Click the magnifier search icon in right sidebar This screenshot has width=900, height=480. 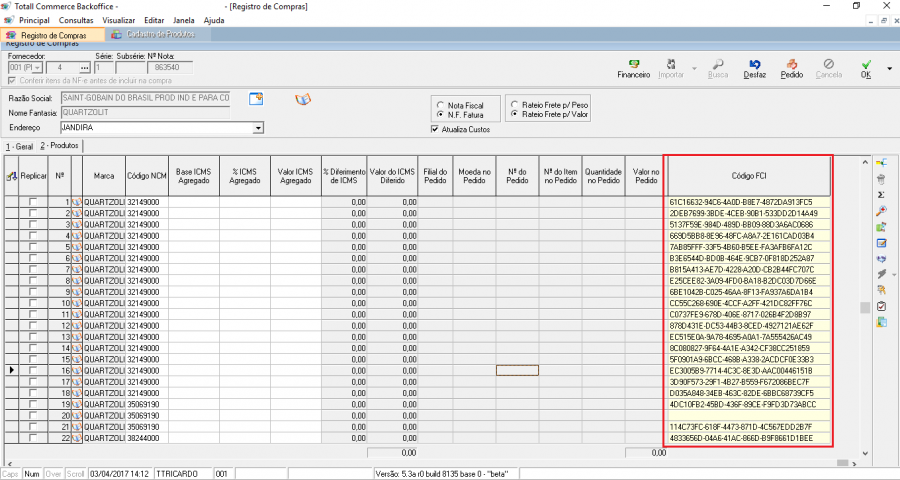pyautogui.click(x=881, y=210)
